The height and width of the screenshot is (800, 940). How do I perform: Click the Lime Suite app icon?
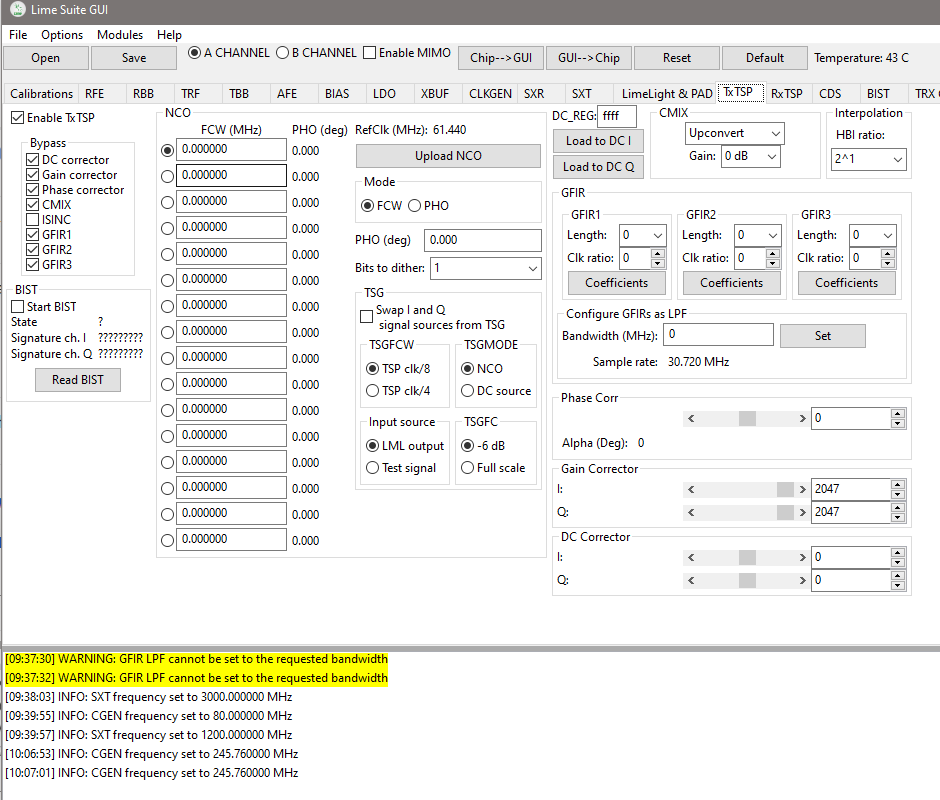[x=17, y=12]
